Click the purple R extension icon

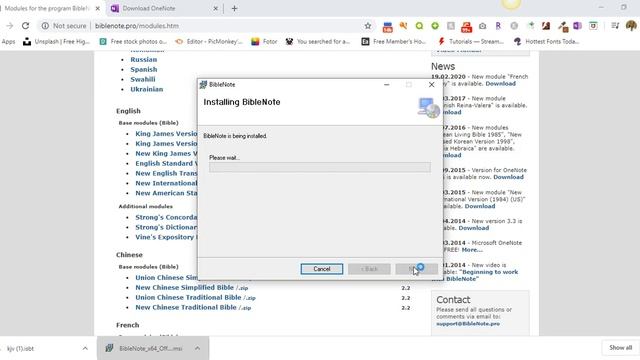click(x=498, y=26)
